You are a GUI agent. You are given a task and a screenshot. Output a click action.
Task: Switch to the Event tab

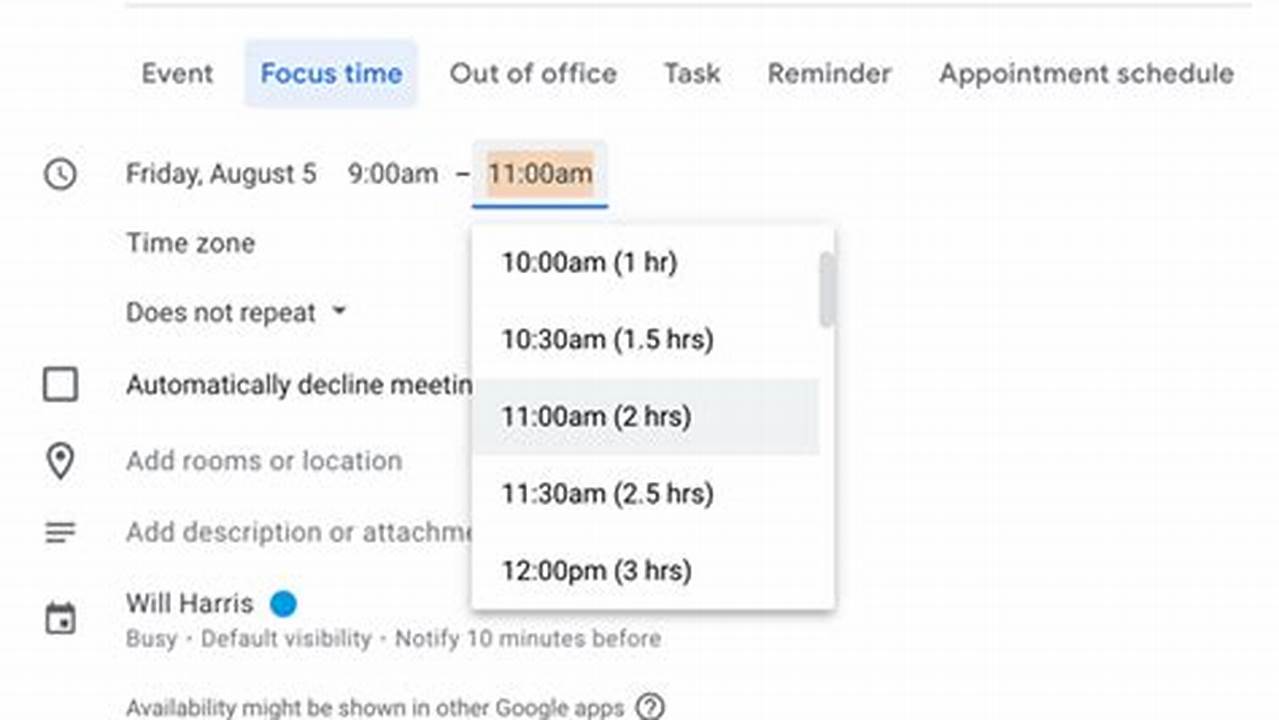click(177, 73)
